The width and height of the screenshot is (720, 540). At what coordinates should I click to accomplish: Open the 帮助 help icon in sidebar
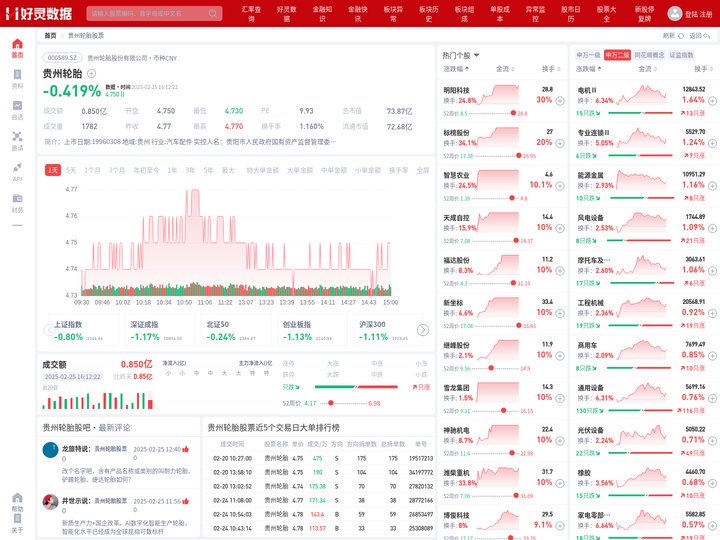coord(17,498)
